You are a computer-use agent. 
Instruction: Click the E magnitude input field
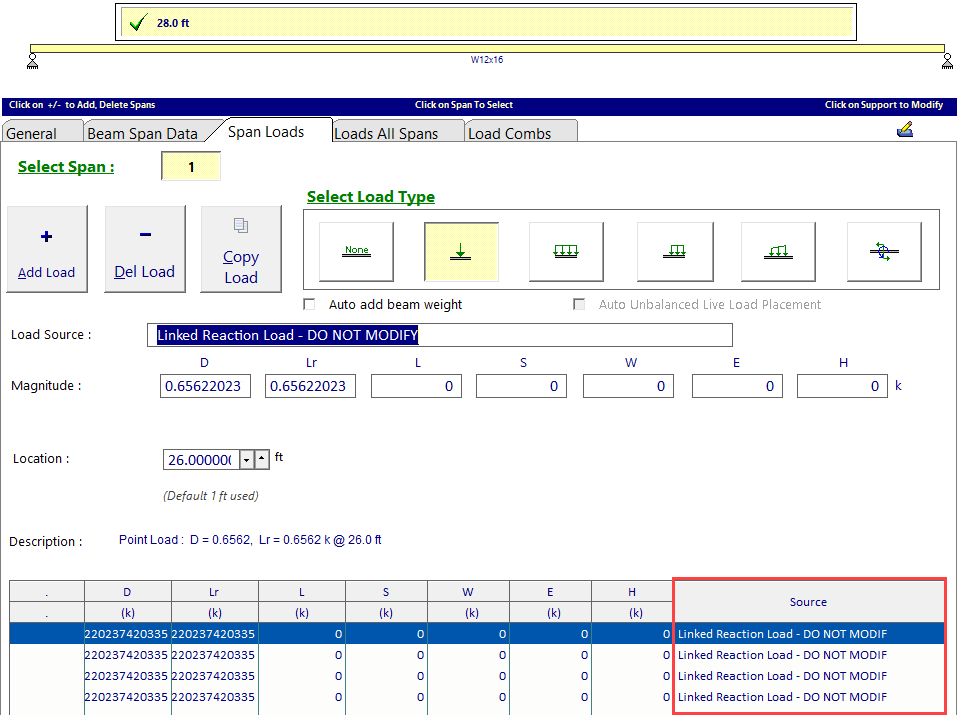pos(737,386)
